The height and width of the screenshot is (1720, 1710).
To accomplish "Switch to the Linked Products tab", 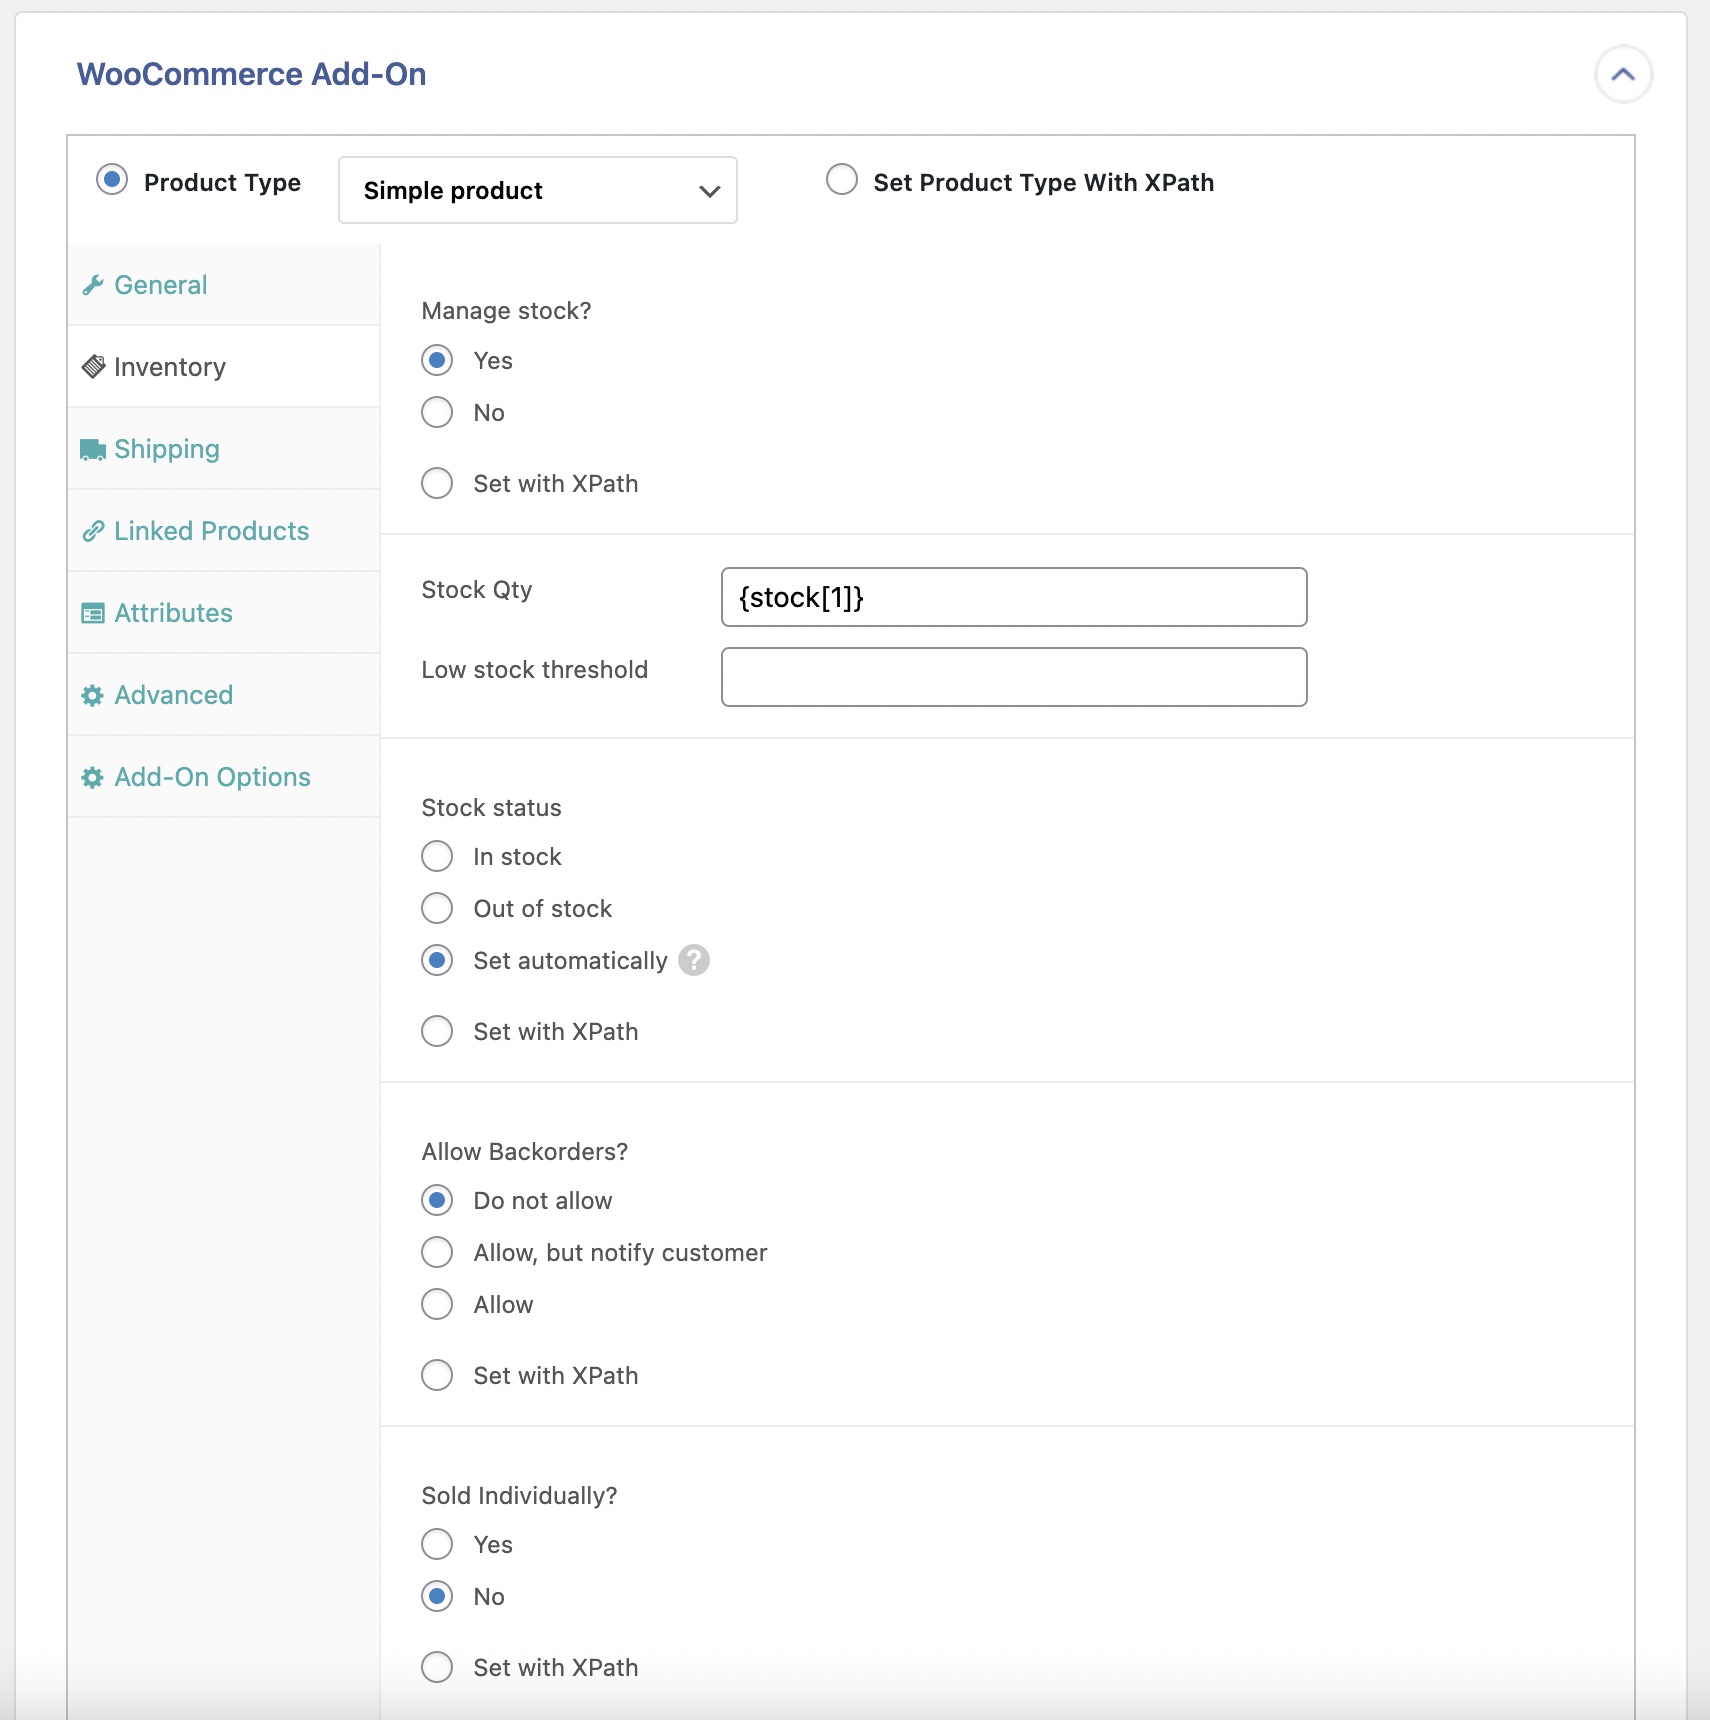I will click(x=224, y=531).
